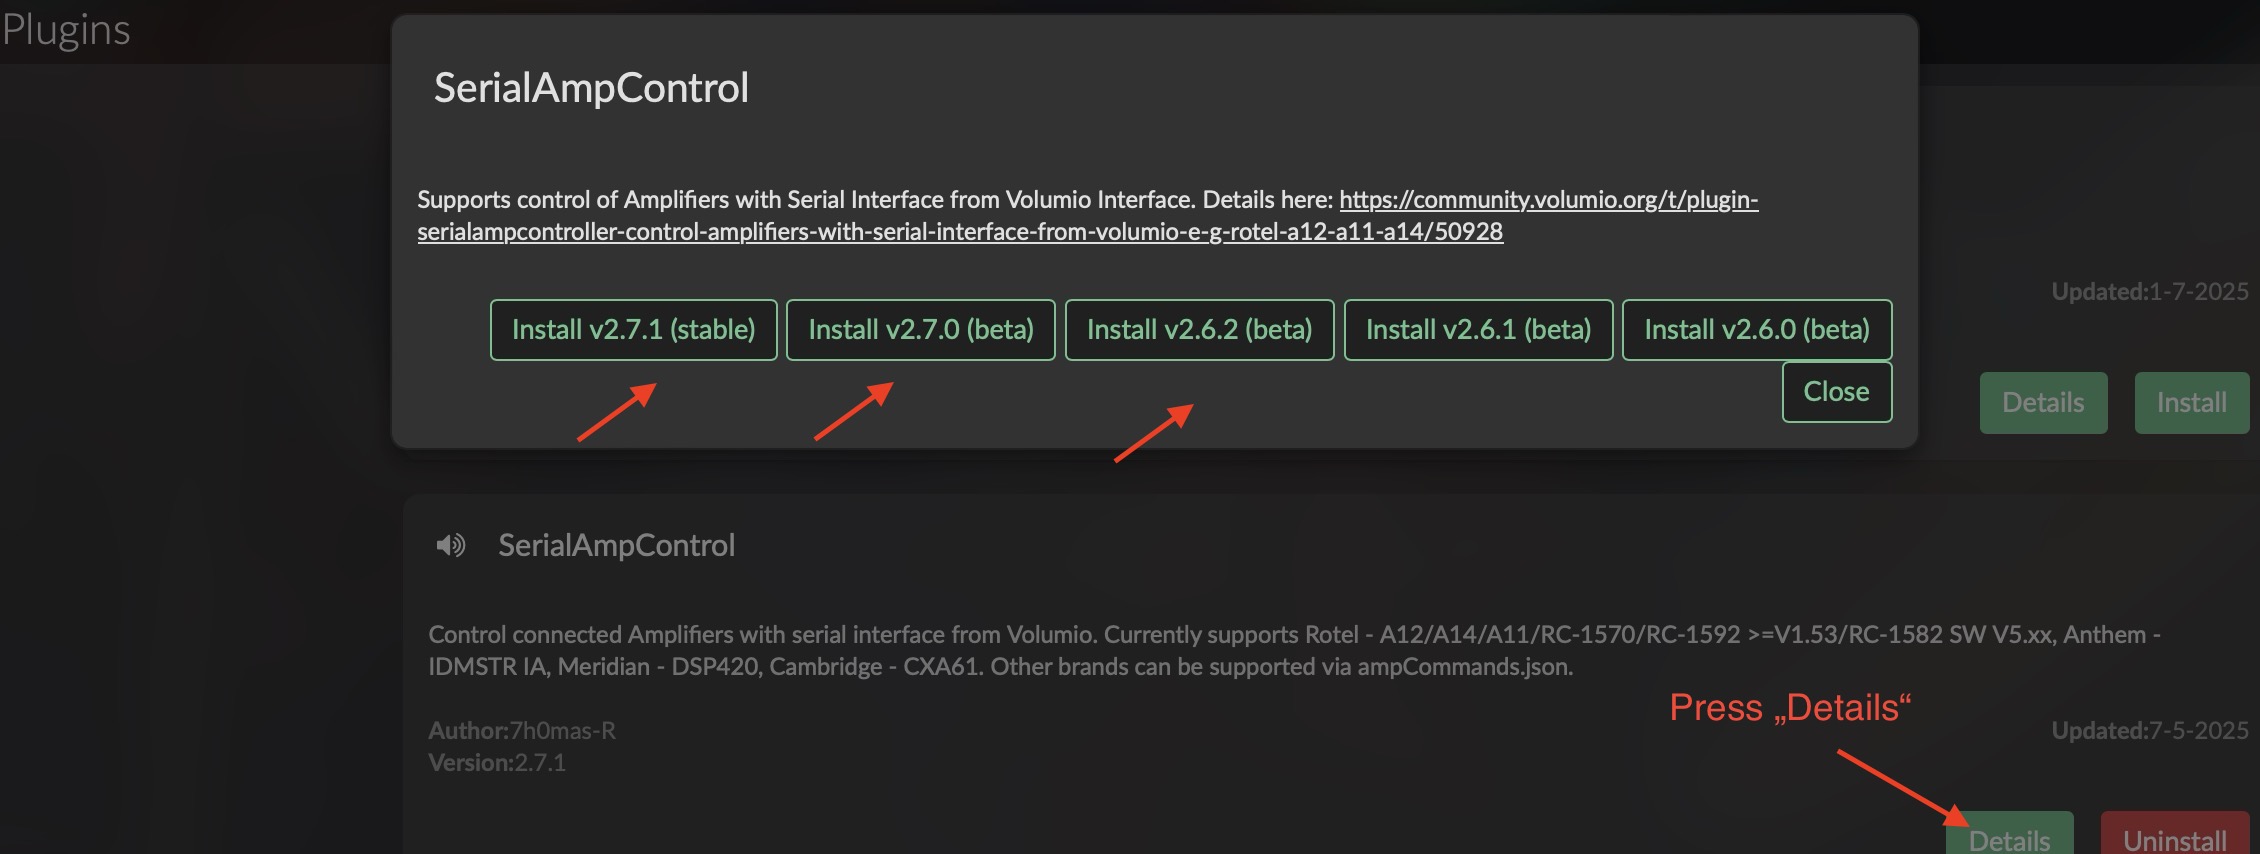Click the Author:7h0mas-R text
The width and height of the screenshot is (2260, 854).
[522, 731]
